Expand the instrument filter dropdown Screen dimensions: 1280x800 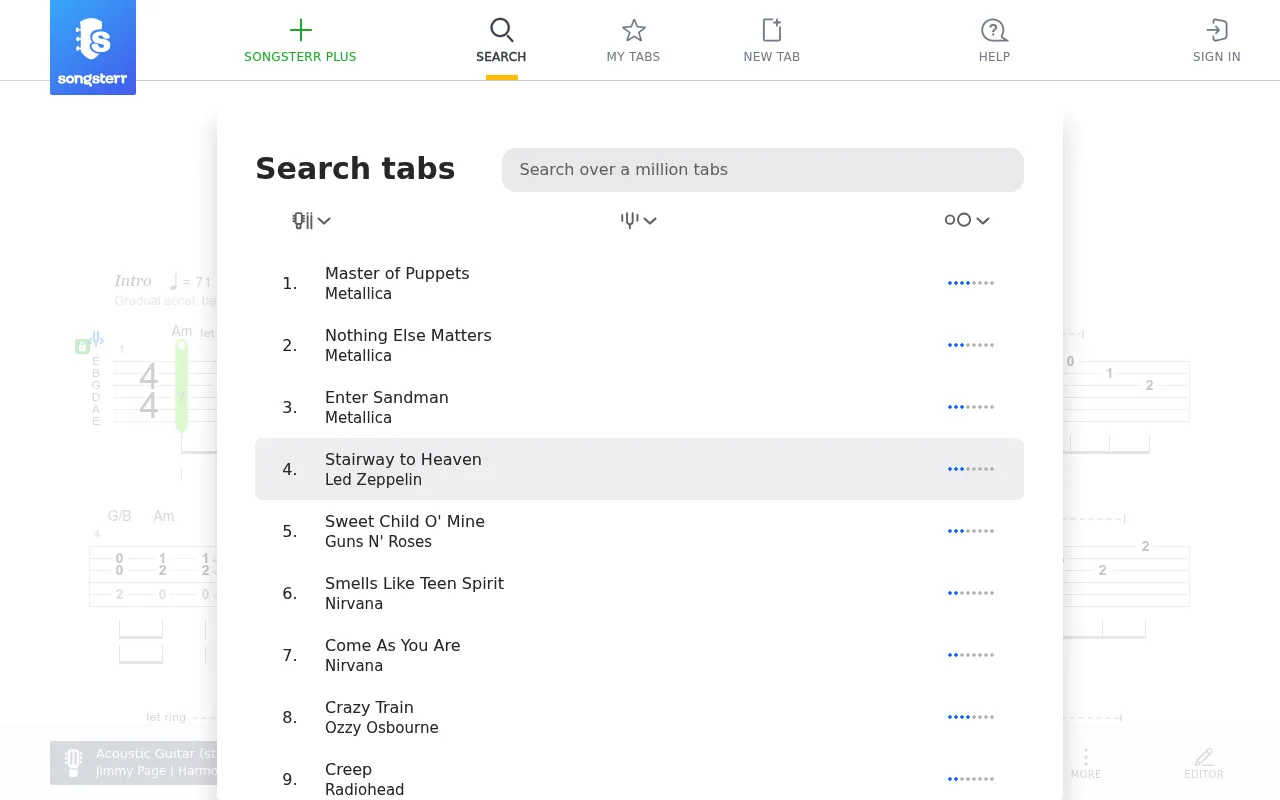click(311, 220)
